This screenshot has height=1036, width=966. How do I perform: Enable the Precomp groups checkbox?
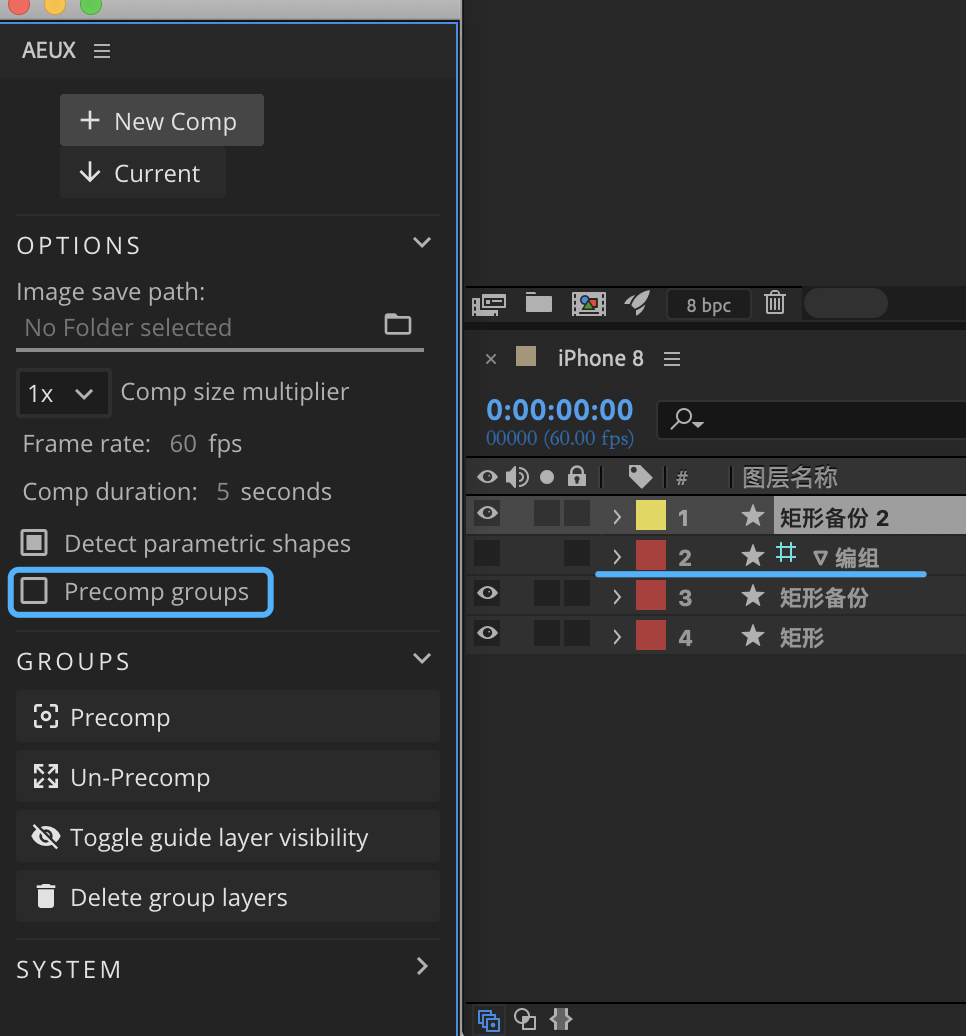[35, 591]
